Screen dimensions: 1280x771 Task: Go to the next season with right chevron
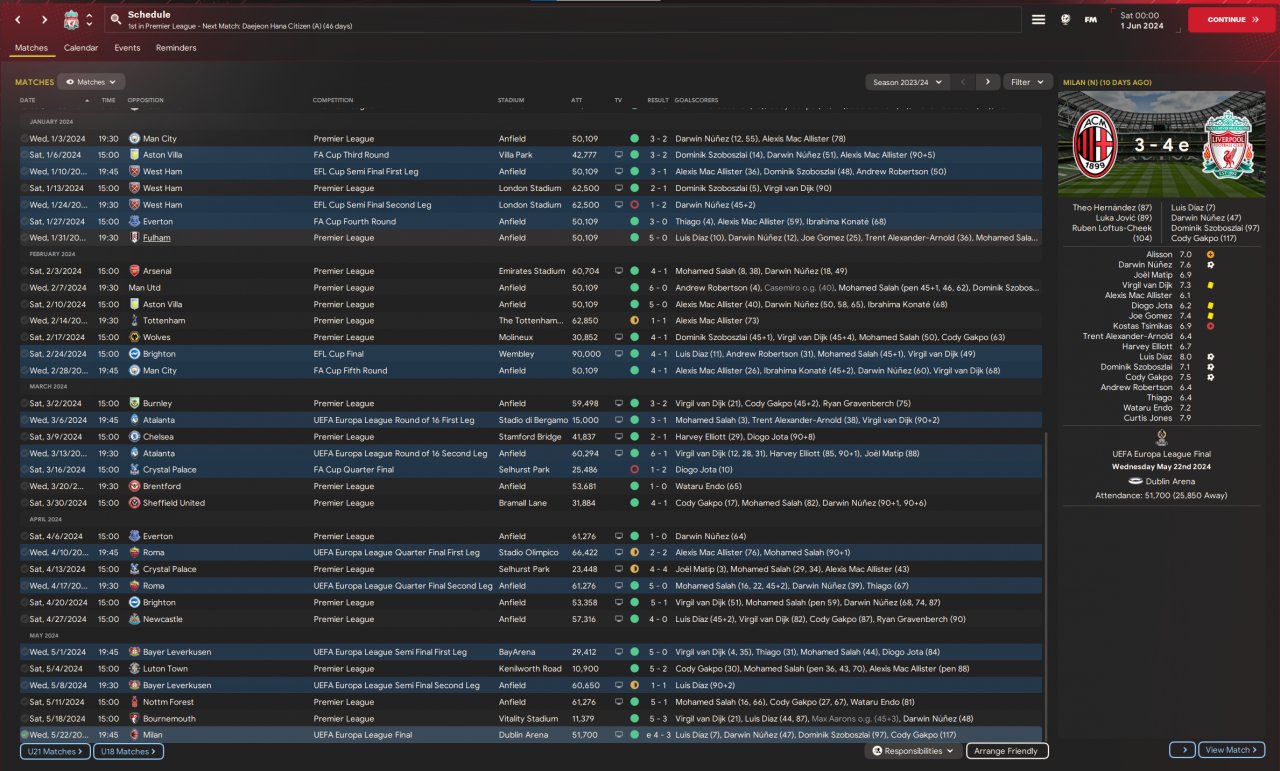coord(987,82)
